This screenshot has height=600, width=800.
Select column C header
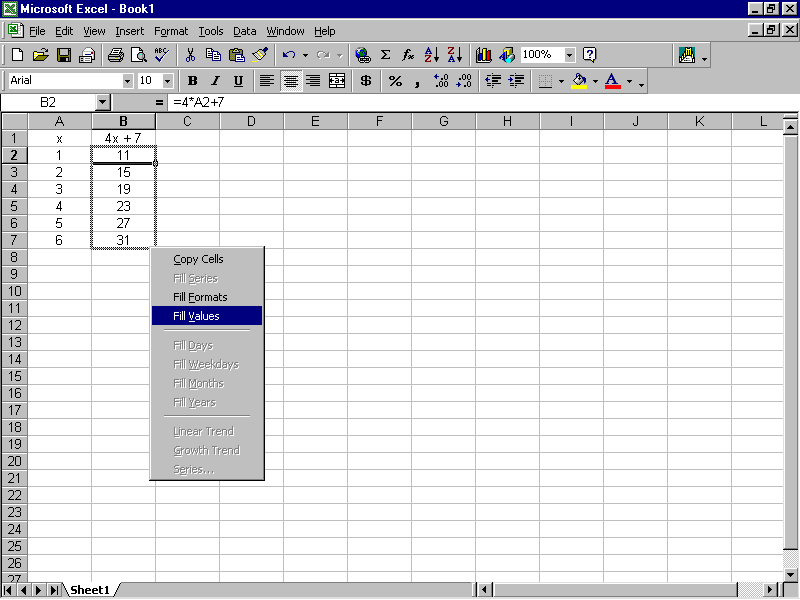pos(187,121)
